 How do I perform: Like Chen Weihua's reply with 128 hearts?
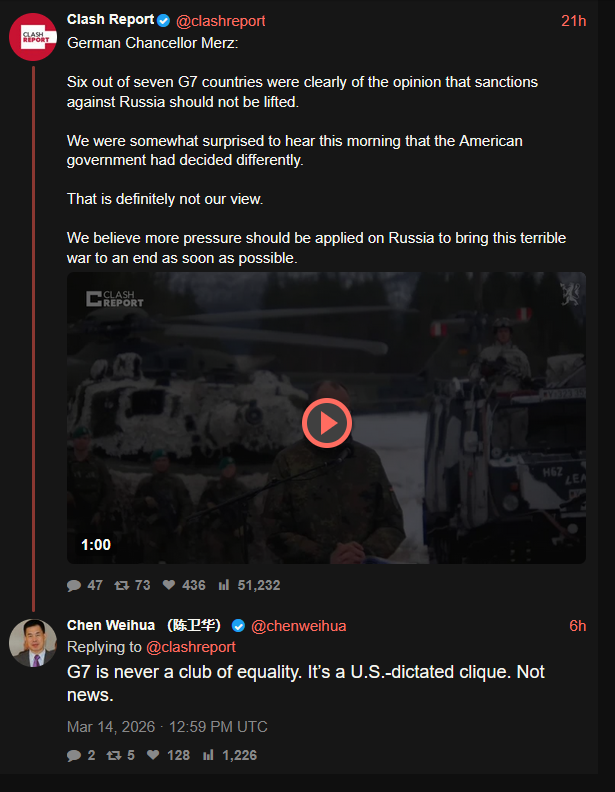tap(153, 755)
